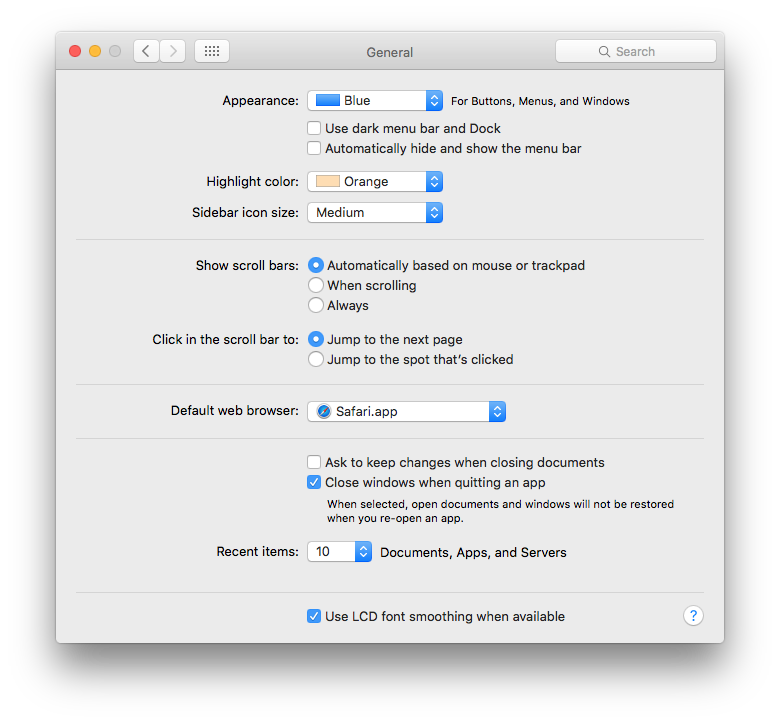
Task: Expand the Sidebar icon size dropdown
Action: coord(375,212)
